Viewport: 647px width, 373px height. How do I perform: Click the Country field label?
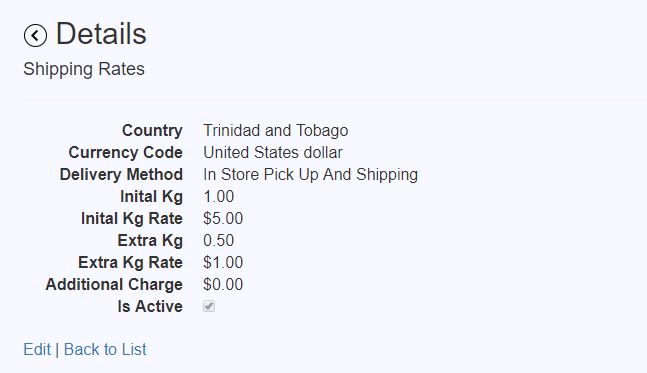[152, 130]
